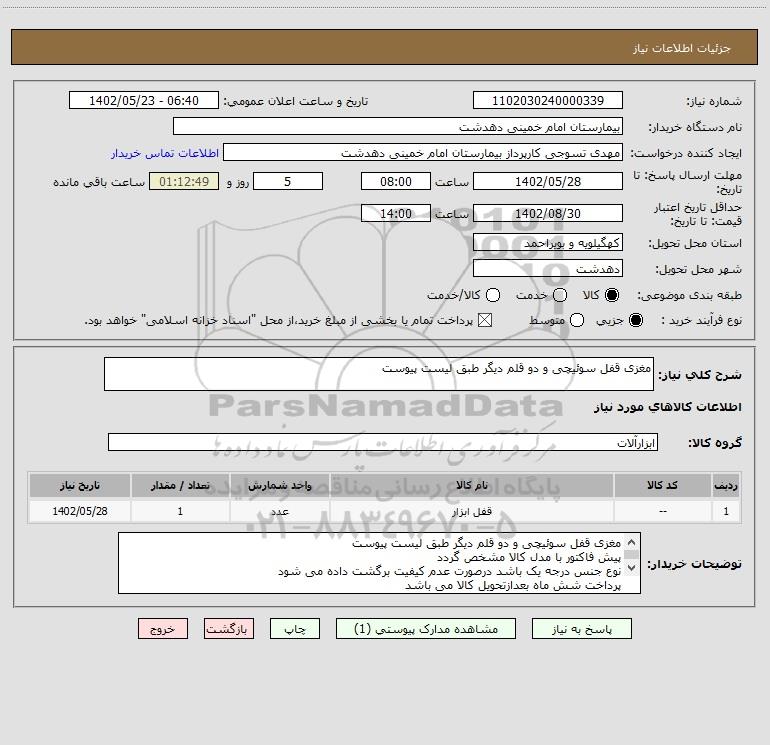Click the need number field 1102030240000339
This screenshot has height=745, width=770.
tap(548, 100)
